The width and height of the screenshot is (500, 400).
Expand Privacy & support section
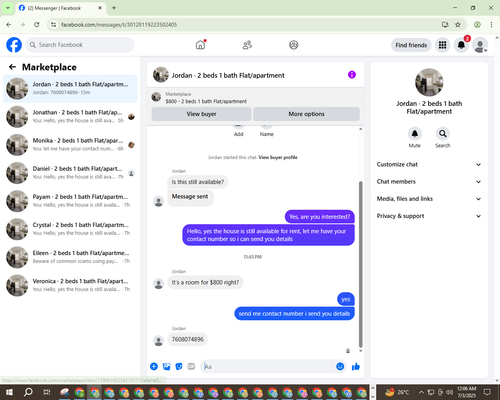[429, 216]
